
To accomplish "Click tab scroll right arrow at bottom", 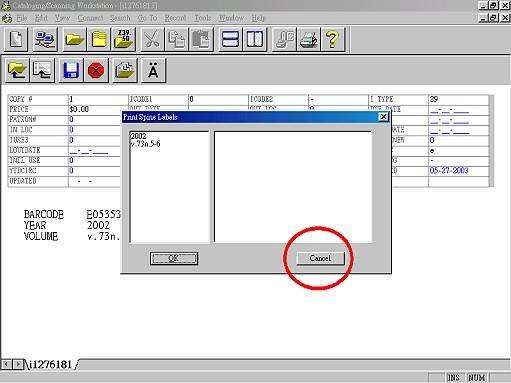I will tap(18, 364).
